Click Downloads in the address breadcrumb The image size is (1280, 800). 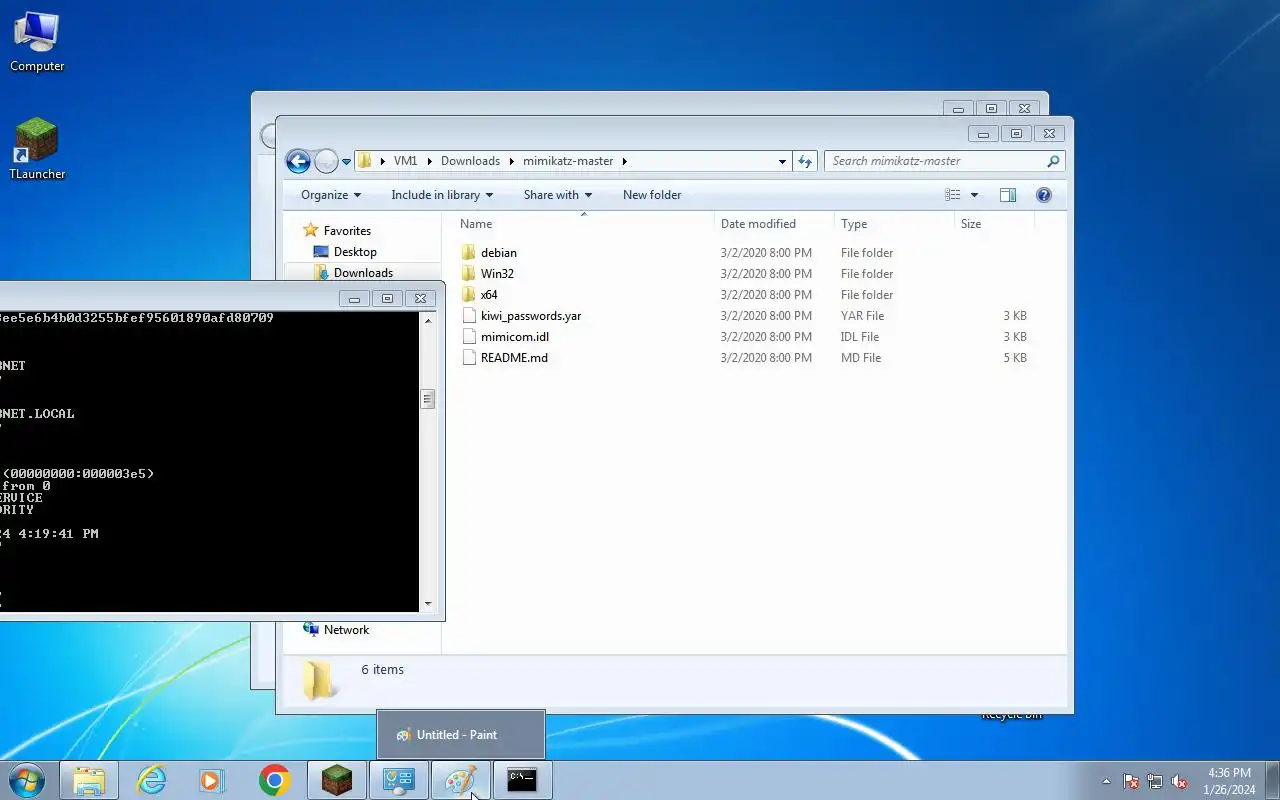coord(470,161)
